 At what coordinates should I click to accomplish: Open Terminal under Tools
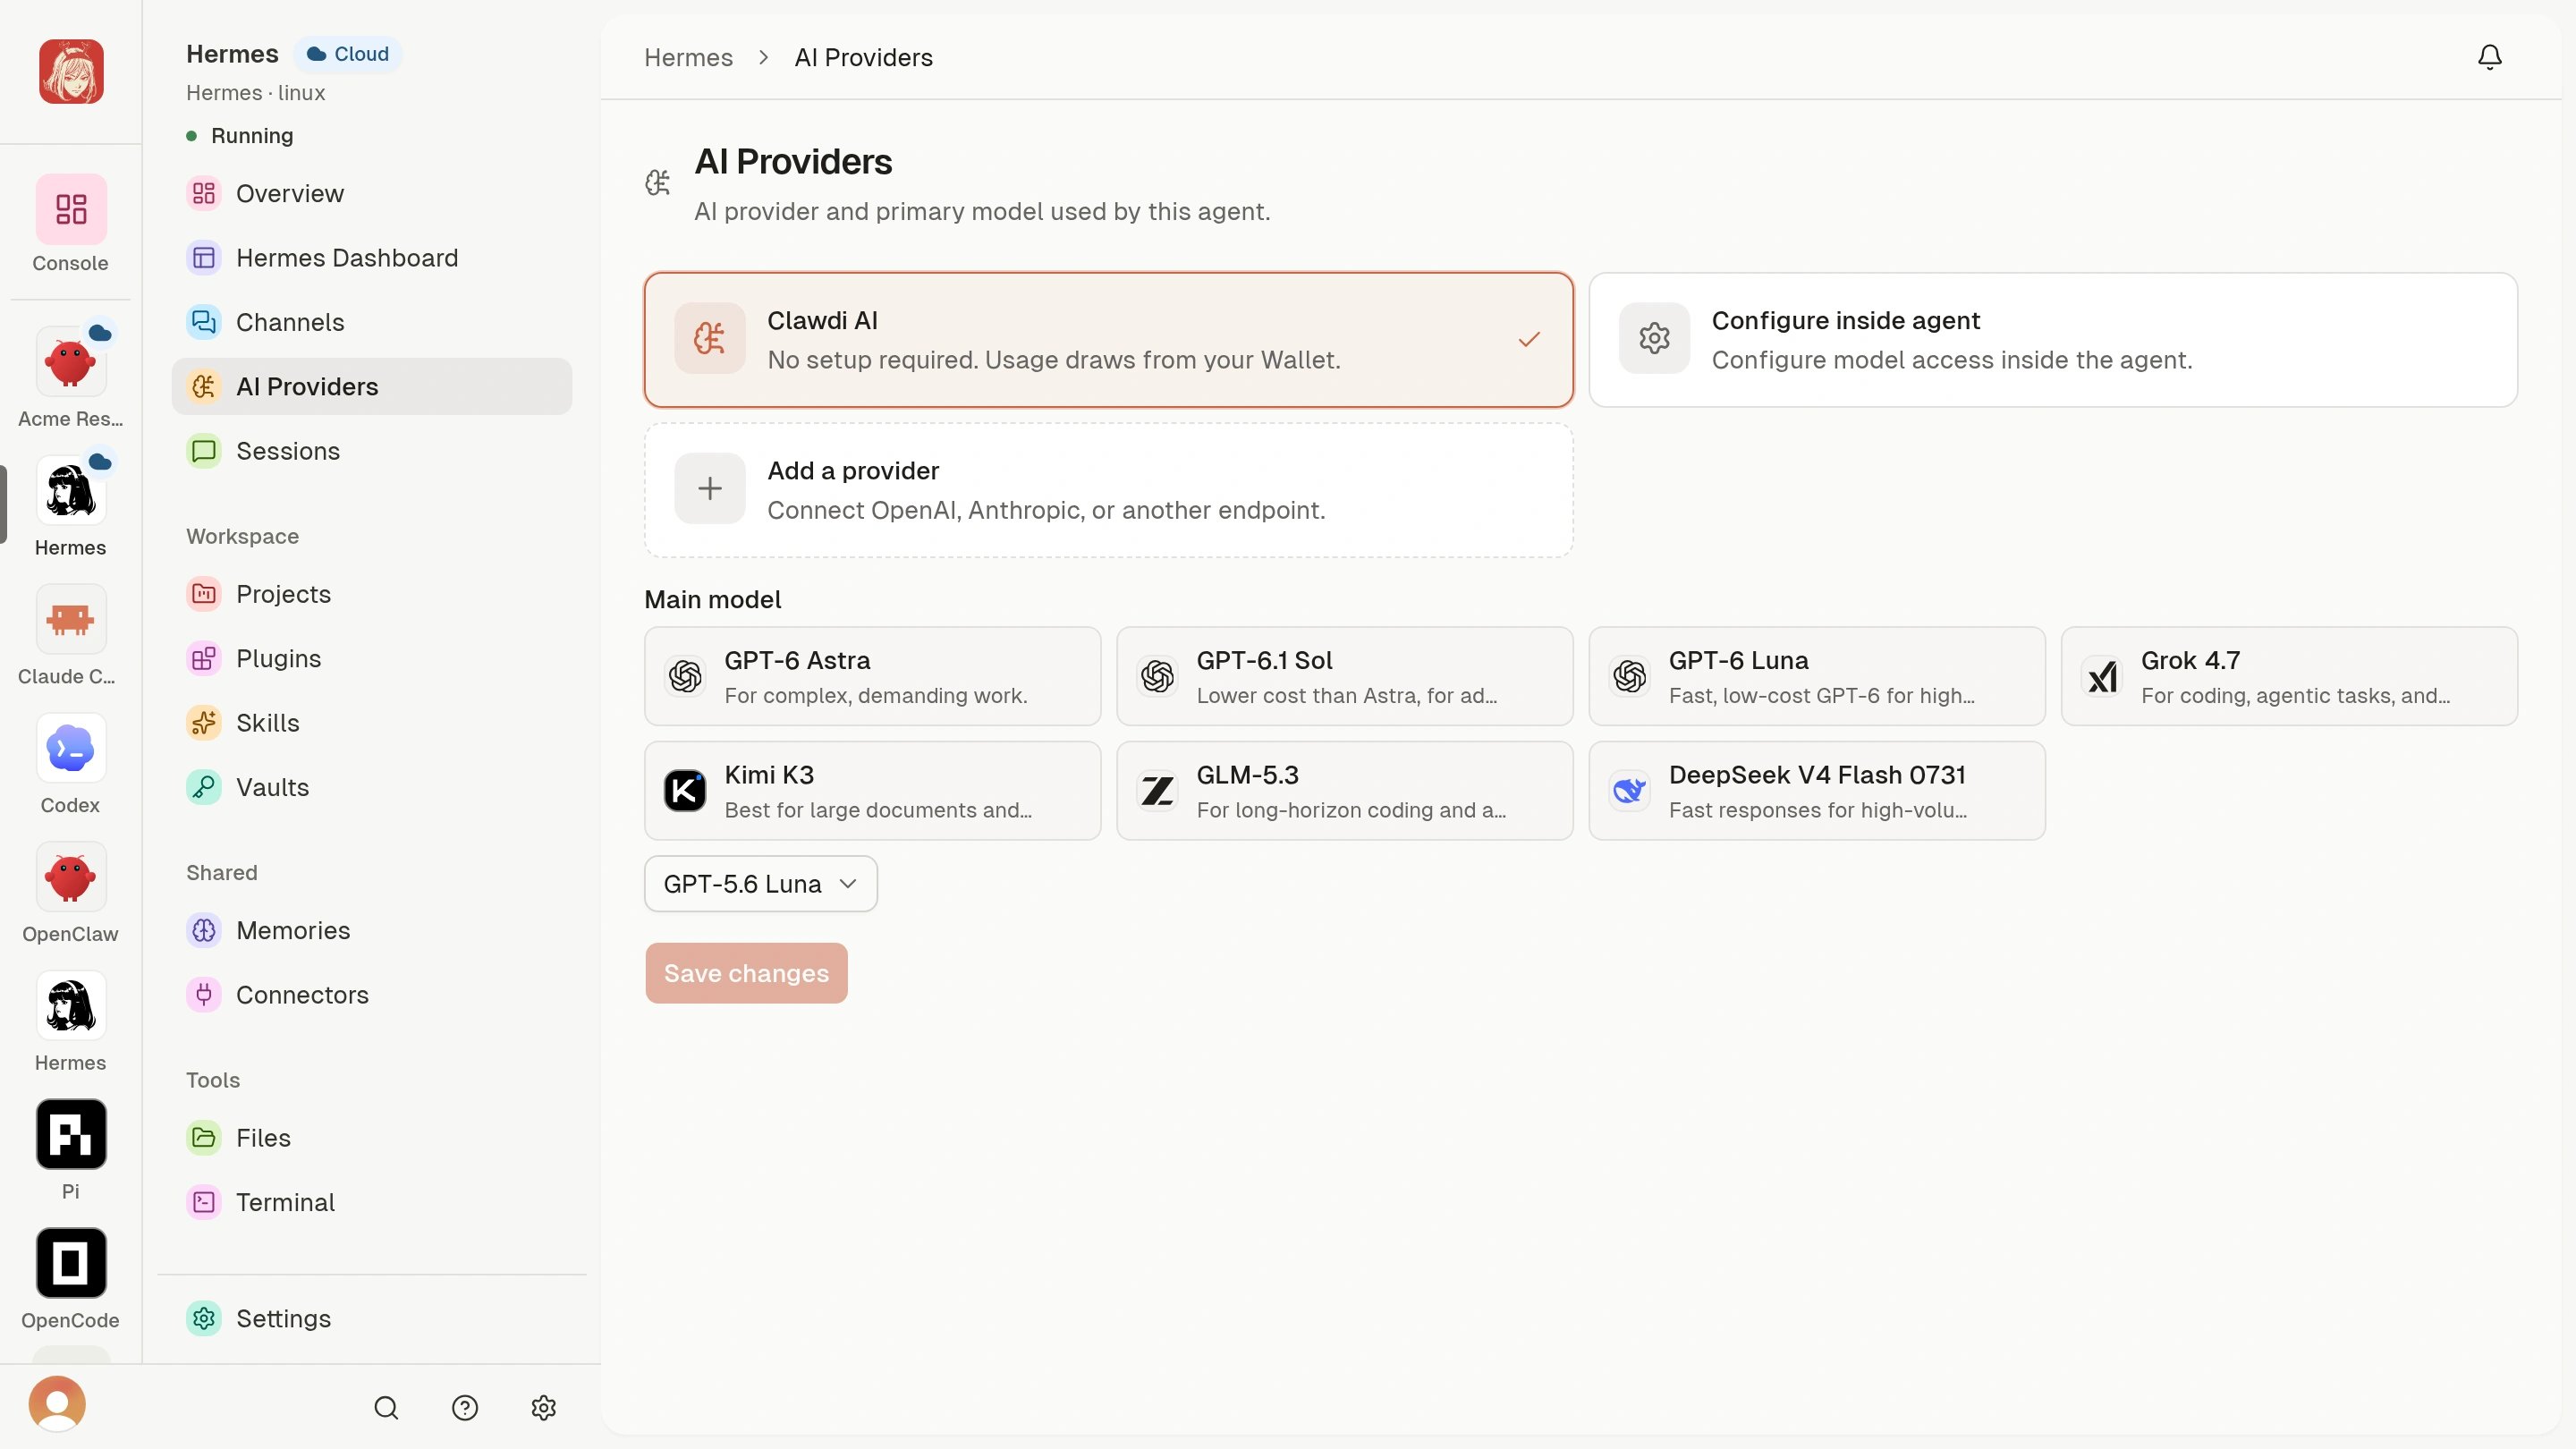tap(372, 1202)
